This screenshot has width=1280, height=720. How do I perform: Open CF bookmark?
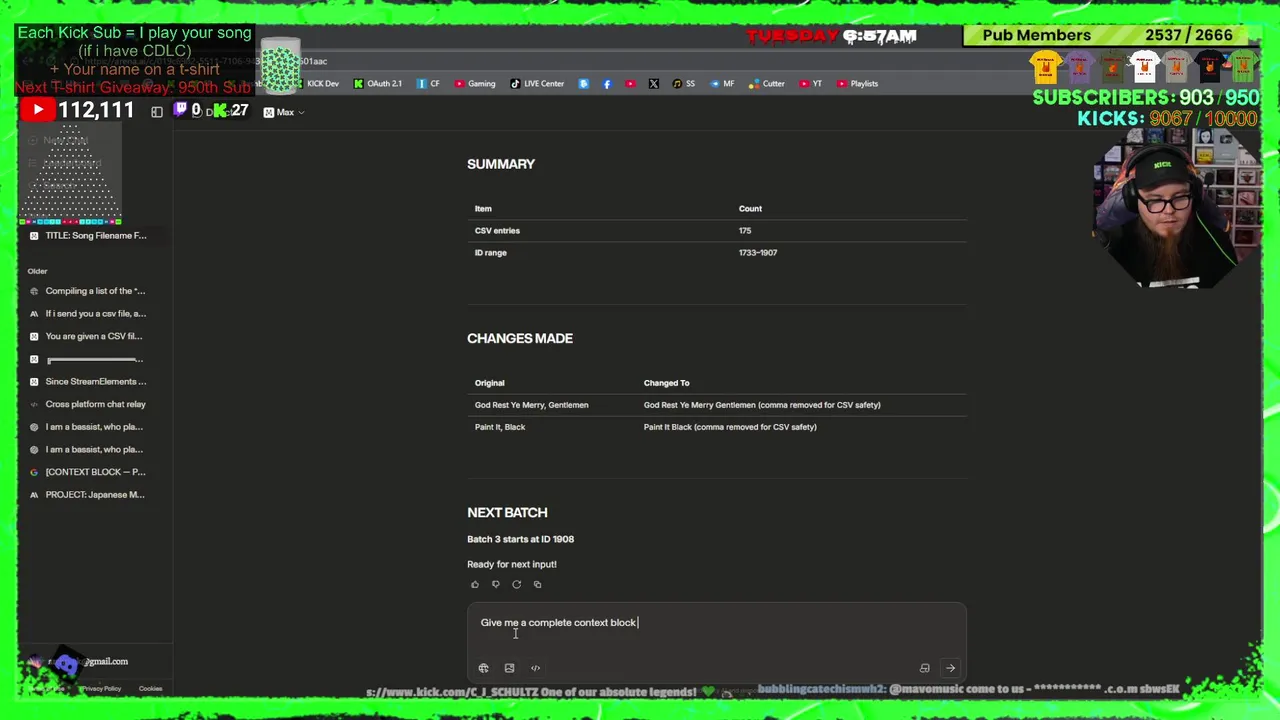tap(428, 84)
